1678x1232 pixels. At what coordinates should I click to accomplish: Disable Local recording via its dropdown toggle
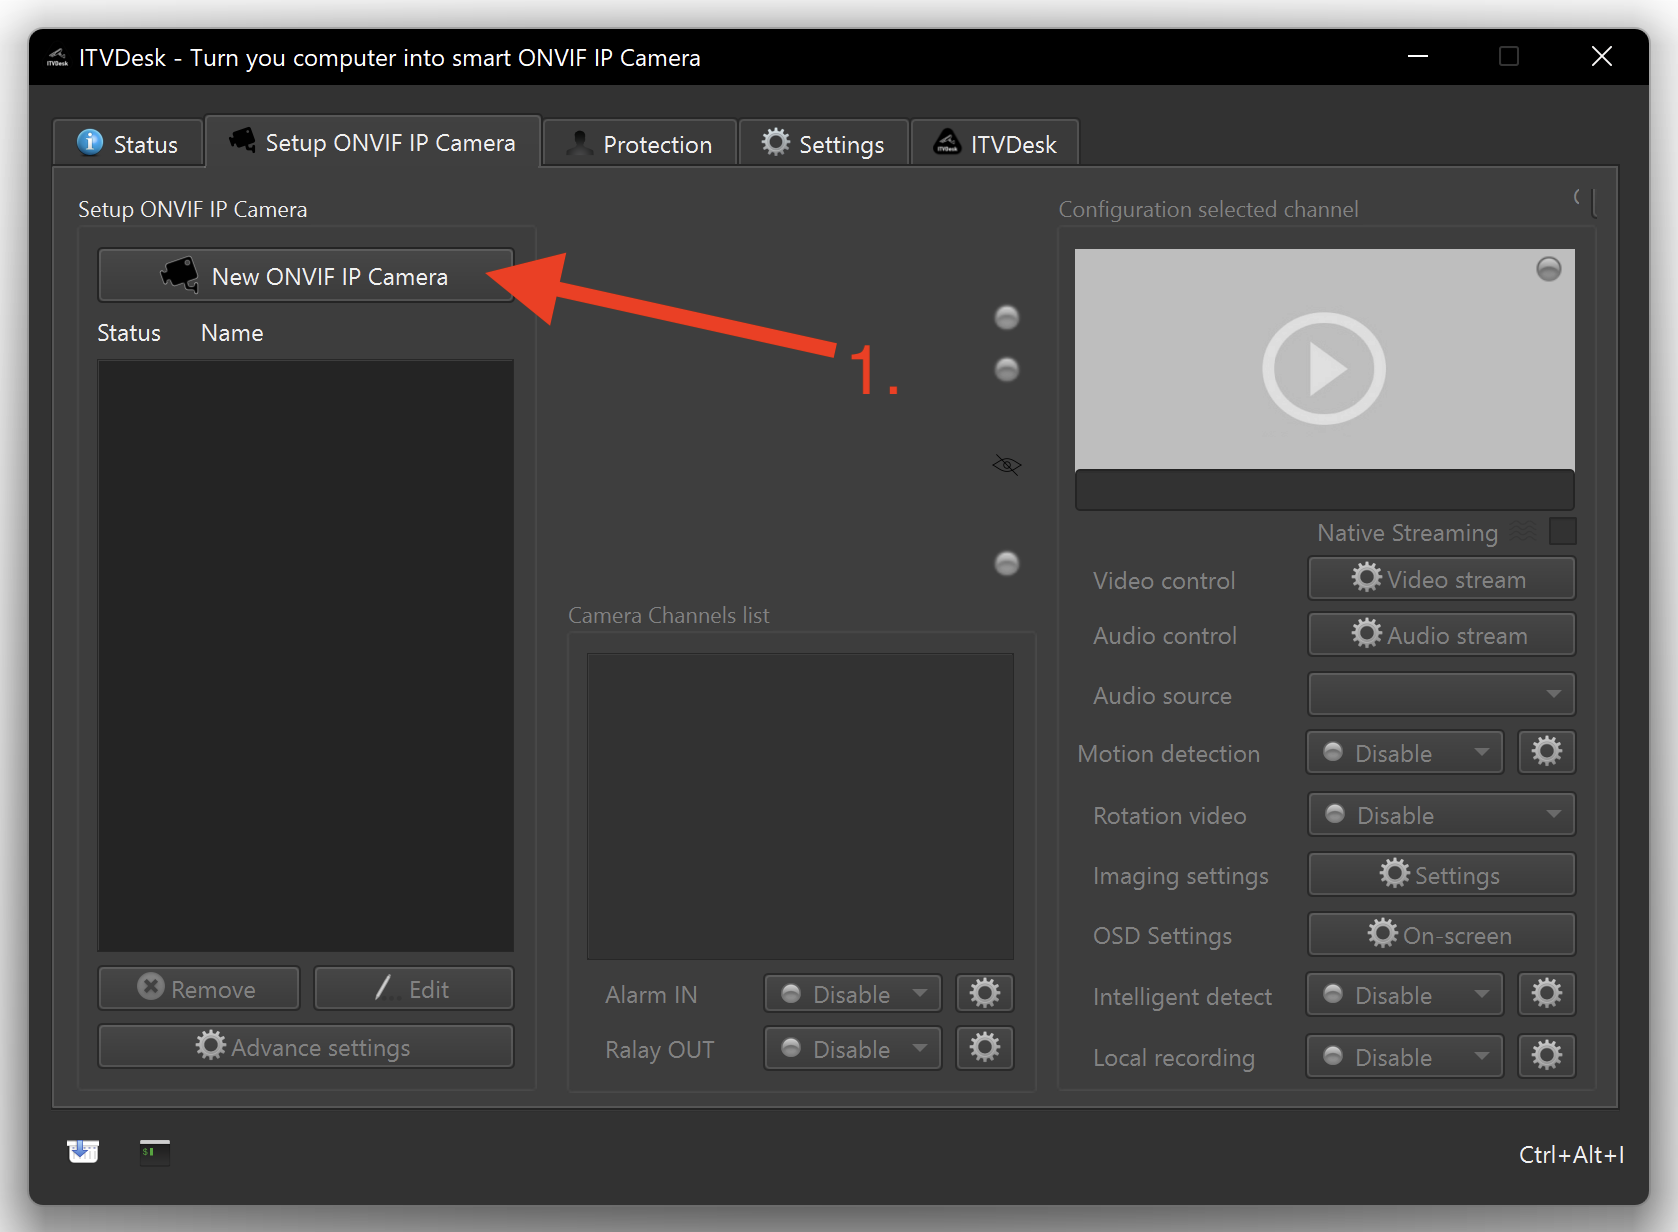1404,1056
